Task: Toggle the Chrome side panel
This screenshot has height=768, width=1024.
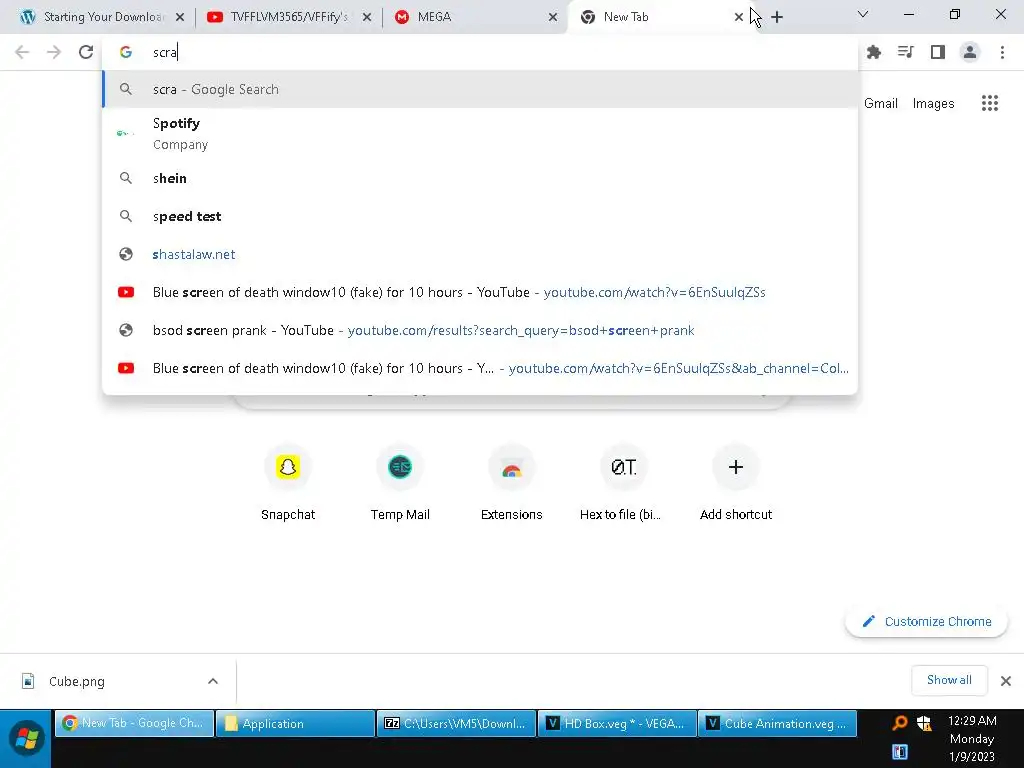Action: [938, 52]
